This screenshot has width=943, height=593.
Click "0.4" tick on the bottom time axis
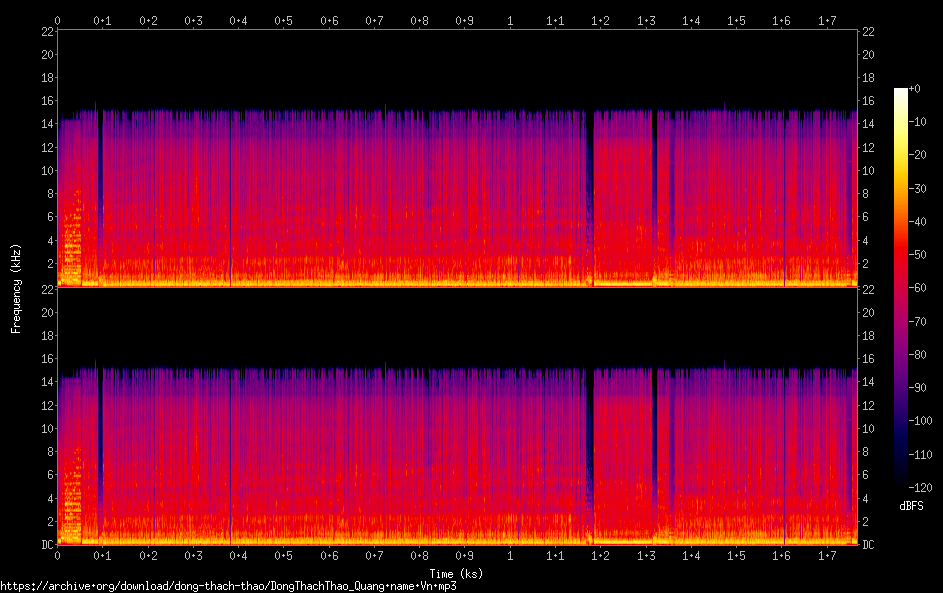[238, 555]
